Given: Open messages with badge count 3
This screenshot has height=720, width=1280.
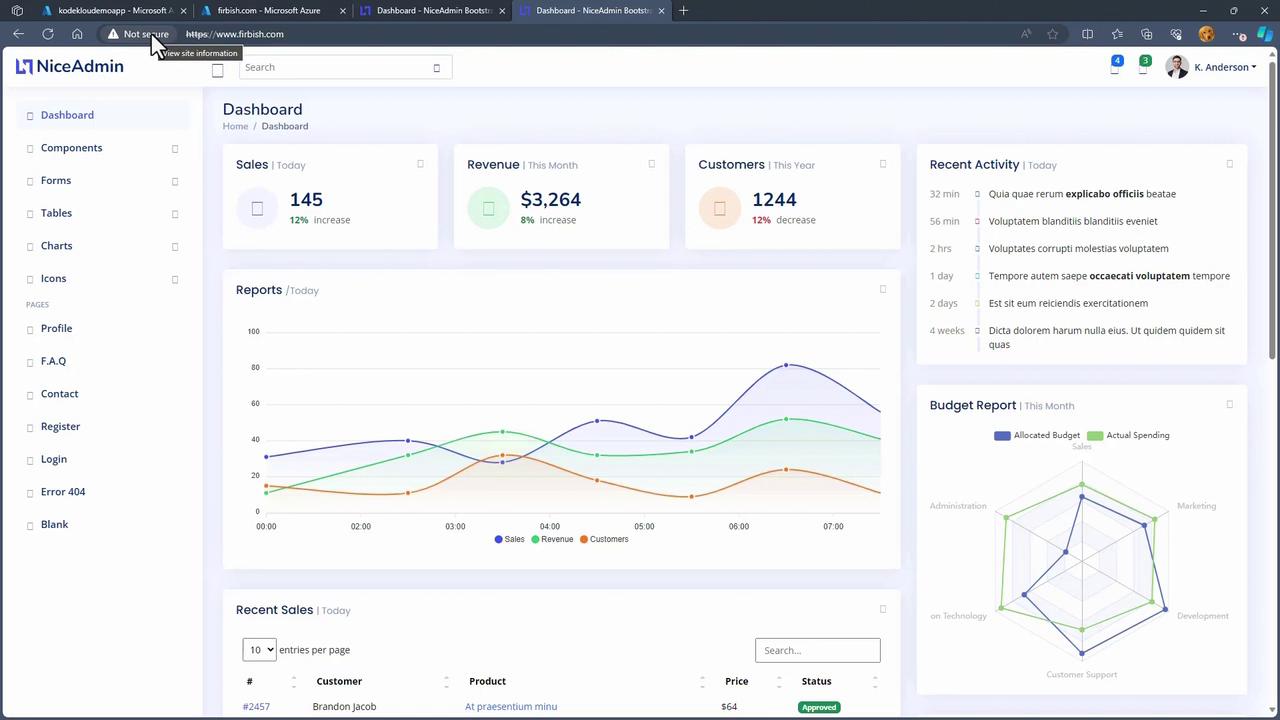Looking at the screenshot, I should pyautogui.click(x=1143, y=68).
